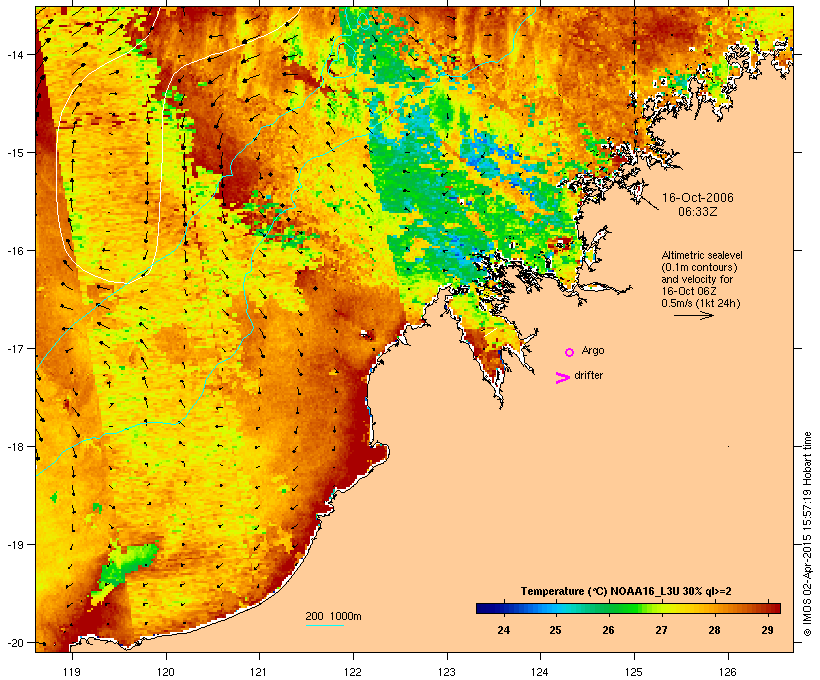
Task: Click the 200 1000m isobath label
Action: [333, 616]
